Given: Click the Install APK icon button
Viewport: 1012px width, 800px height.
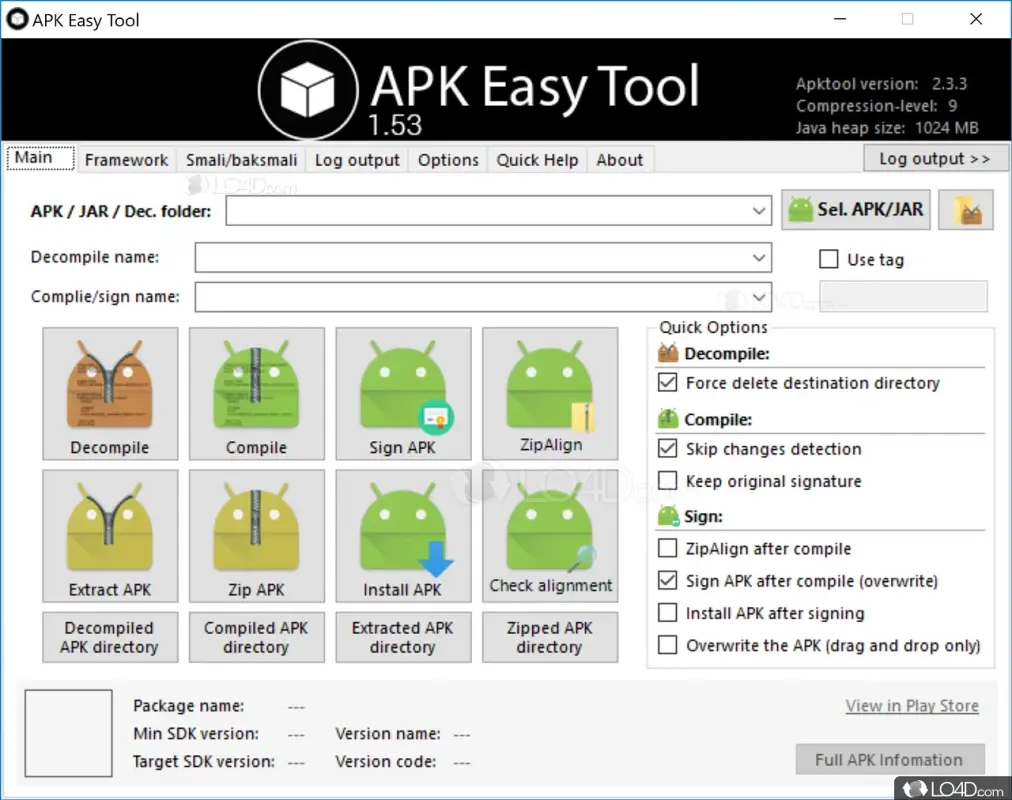Looking at the screenshot, I should pos(403,536).
